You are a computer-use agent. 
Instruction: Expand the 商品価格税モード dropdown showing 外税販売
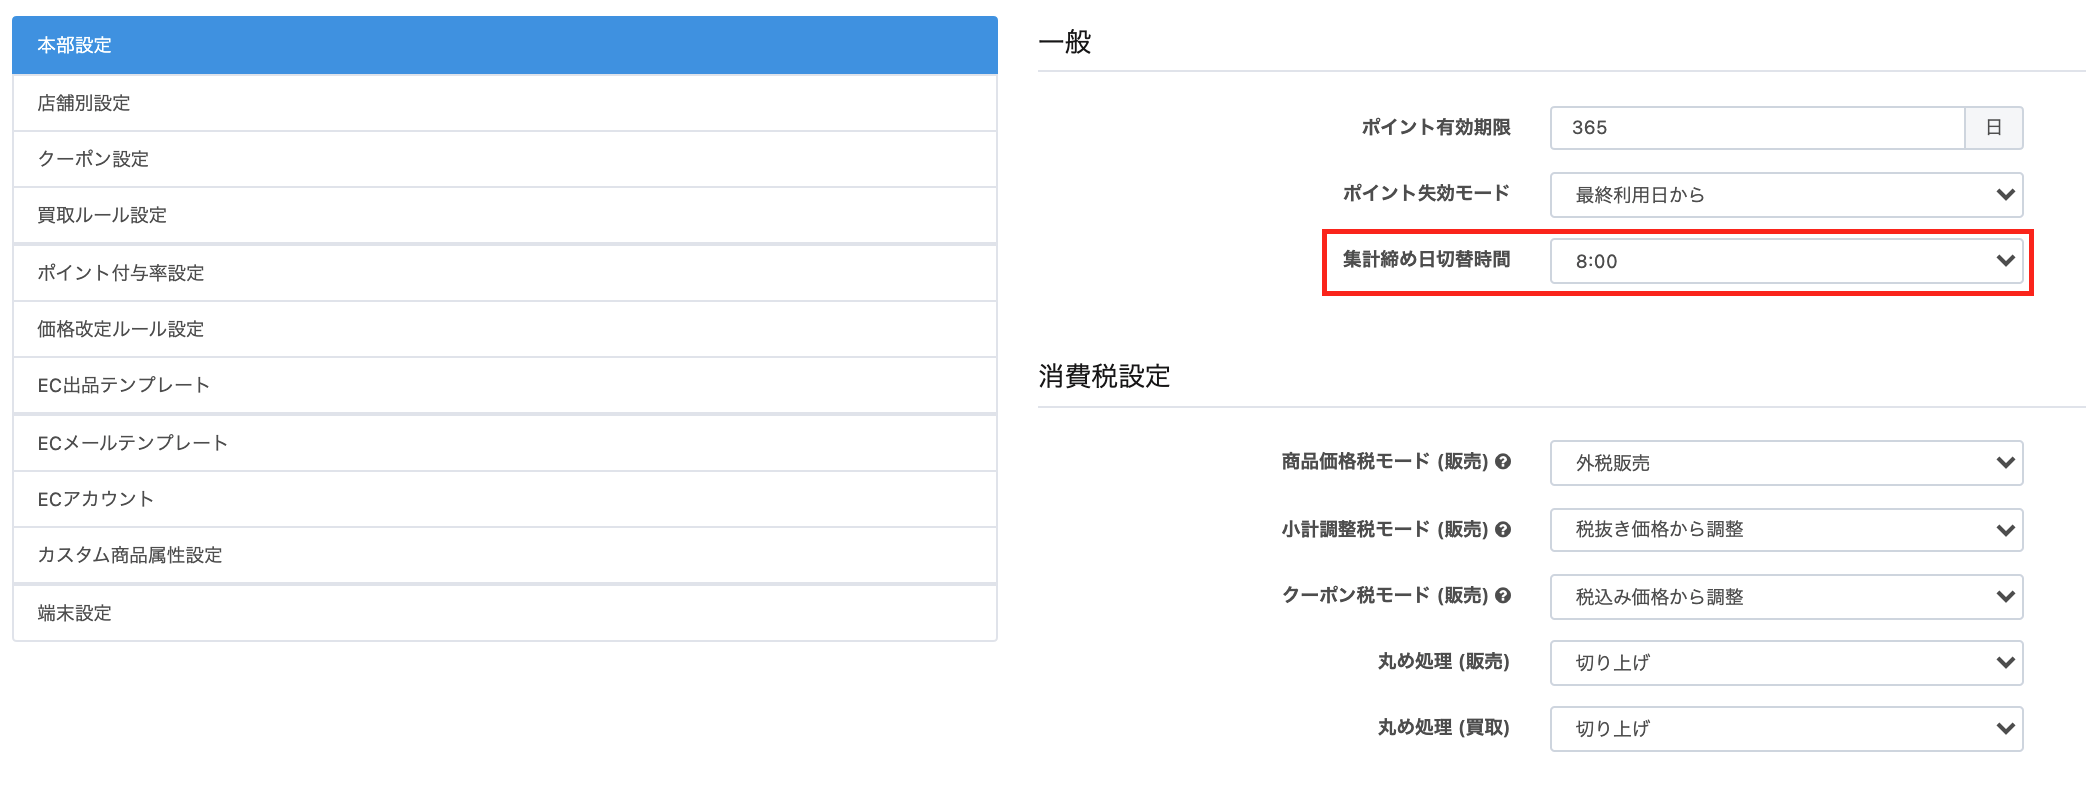[x=1786, y=463]
